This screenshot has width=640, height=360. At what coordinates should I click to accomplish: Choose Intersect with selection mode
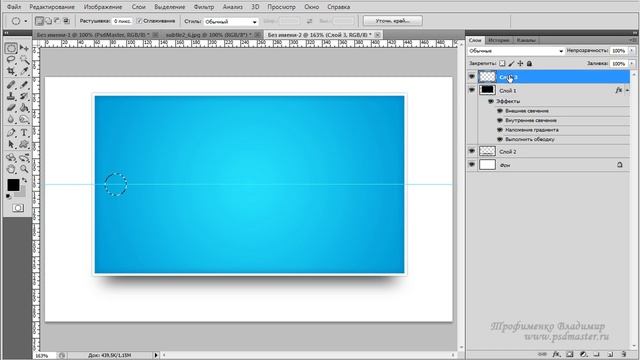tap(67, 21)
